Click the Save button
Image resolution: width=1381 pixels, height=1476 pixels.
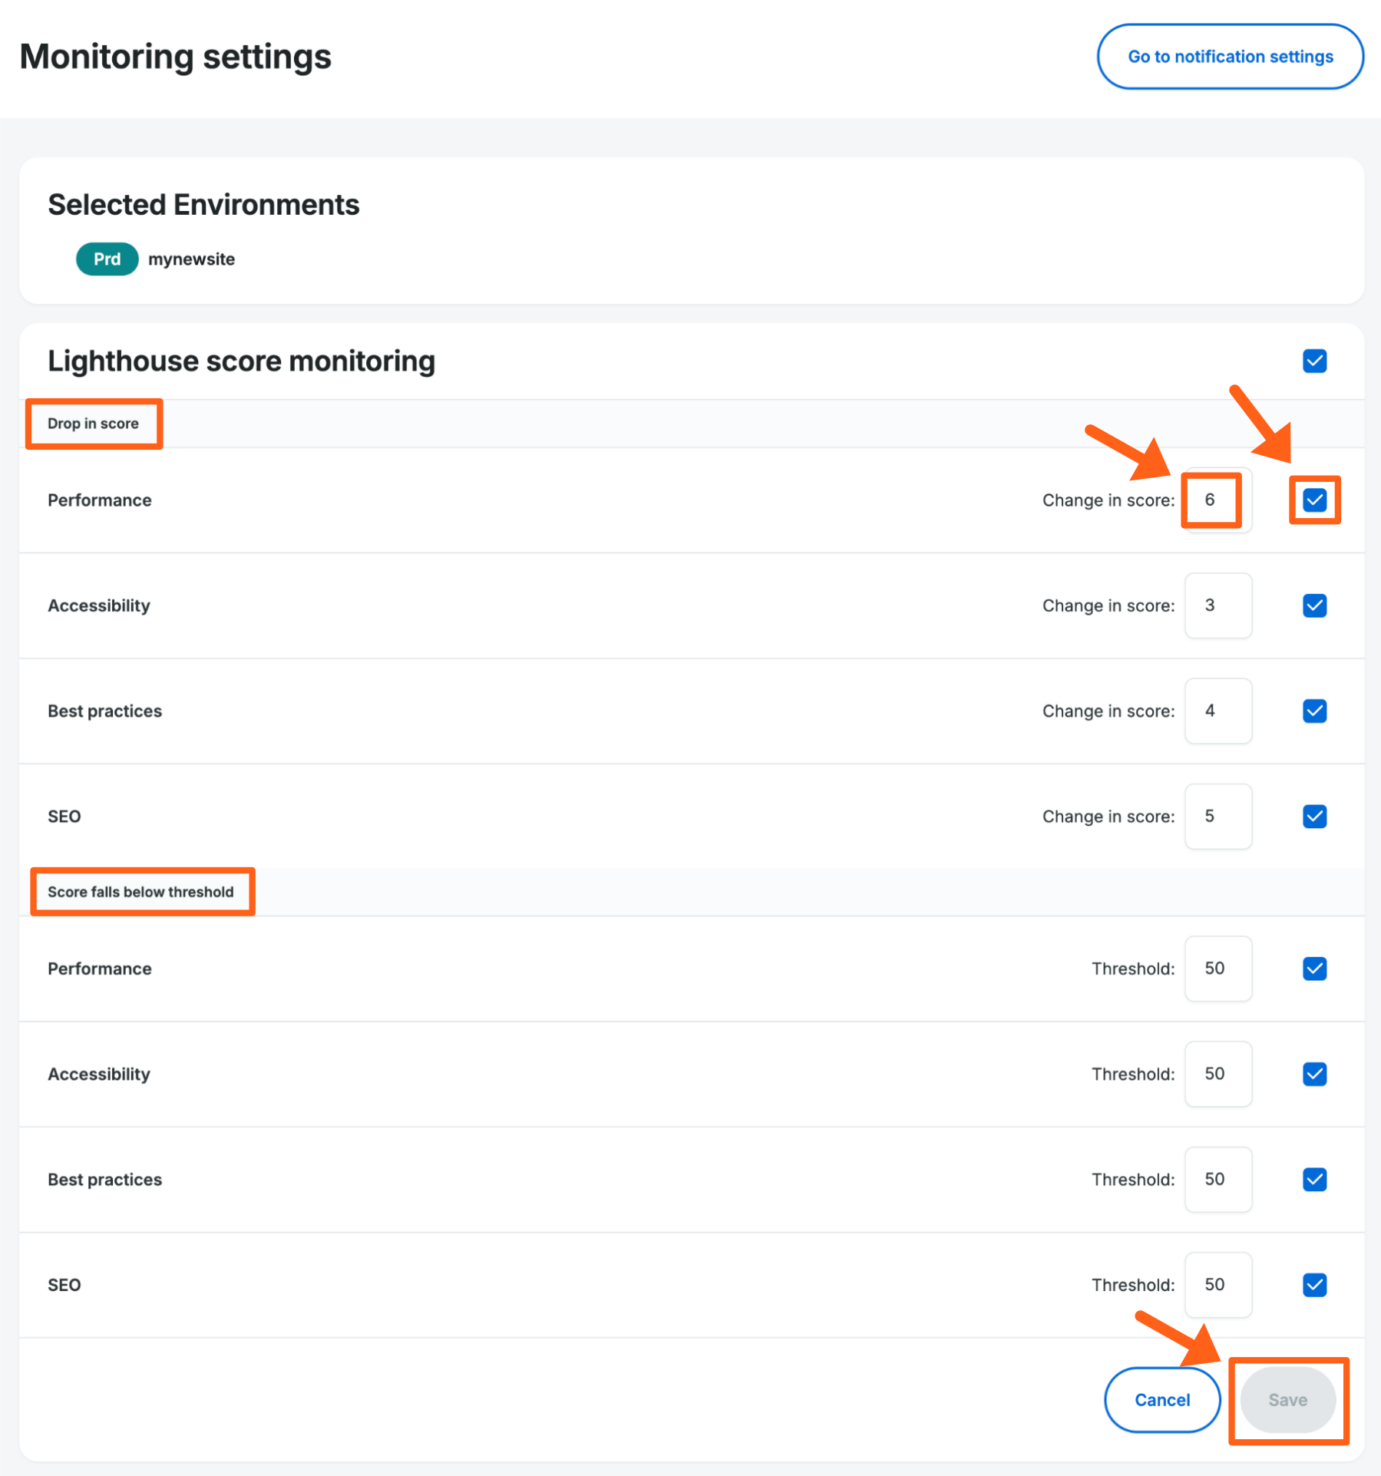pyautogui.click(x=1287, y=1400)
